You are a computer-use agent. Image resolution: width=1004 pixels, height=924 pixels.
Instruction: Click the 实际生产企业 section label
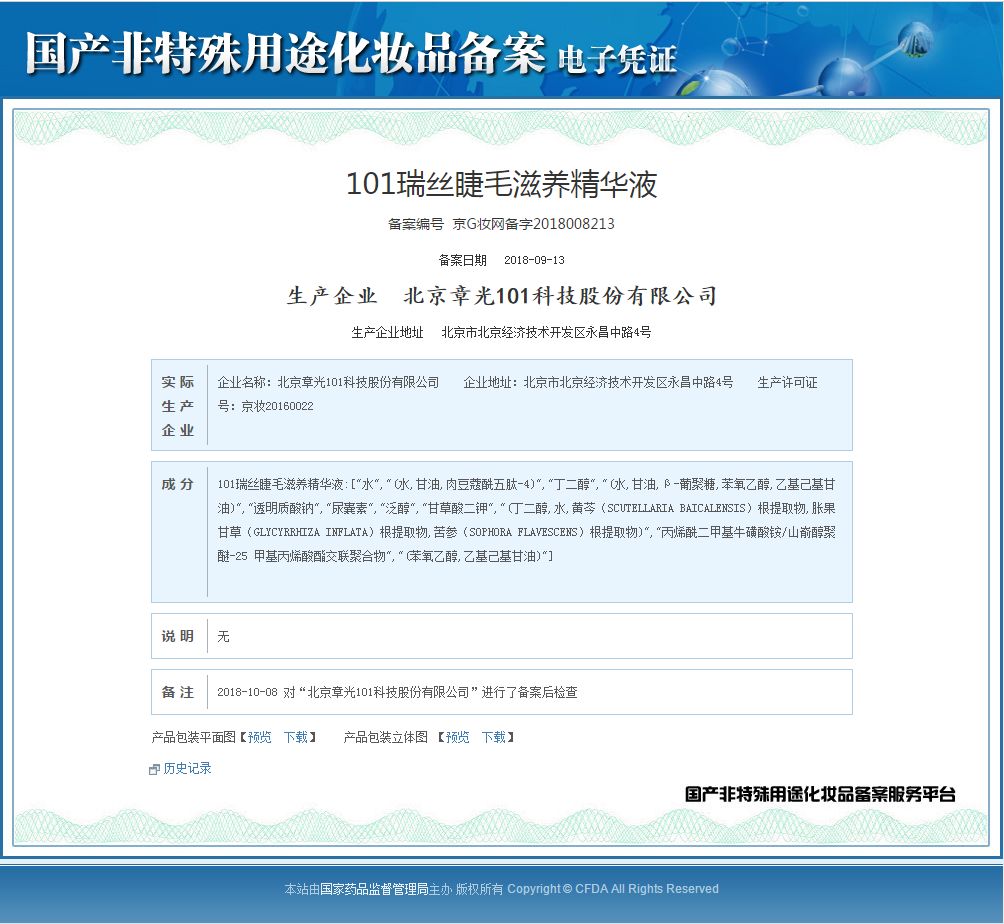pos(178,404)
